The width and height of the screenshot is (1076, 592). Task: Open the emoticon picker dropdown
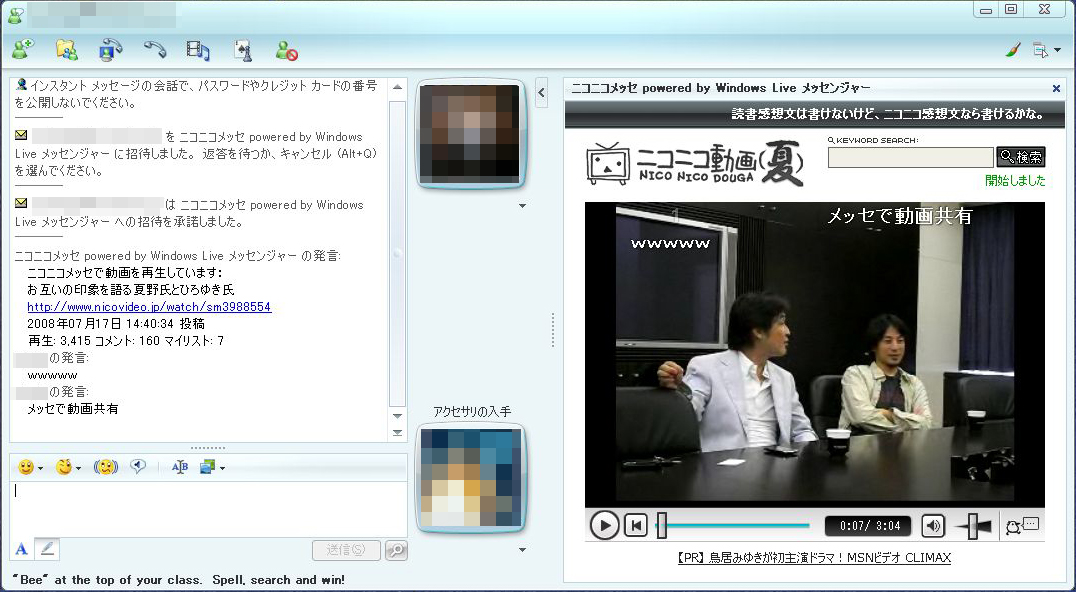point(41,467)
